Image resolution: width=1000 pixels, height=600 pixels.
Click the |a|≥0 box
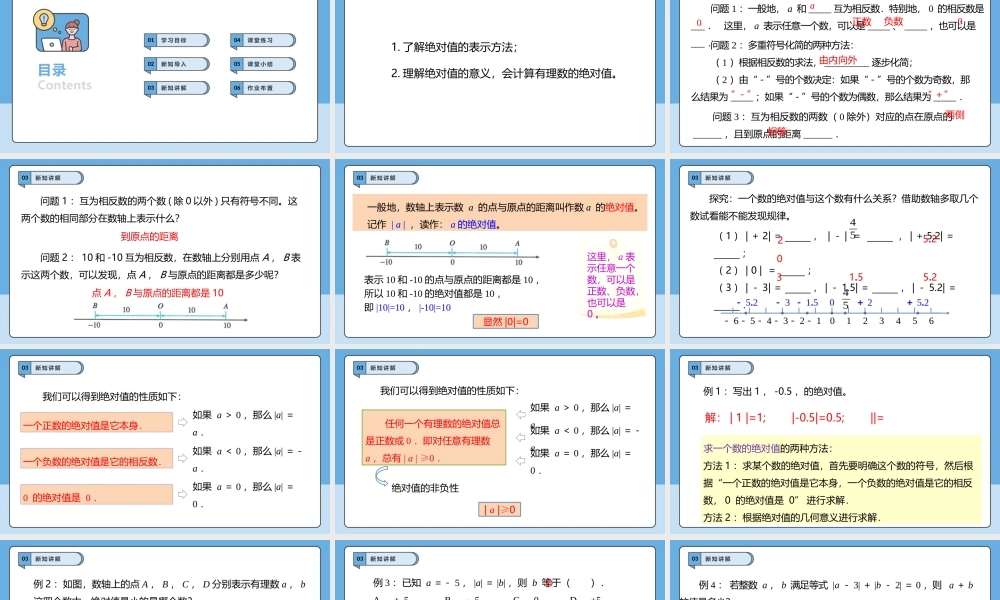click(x=500, y=509)
